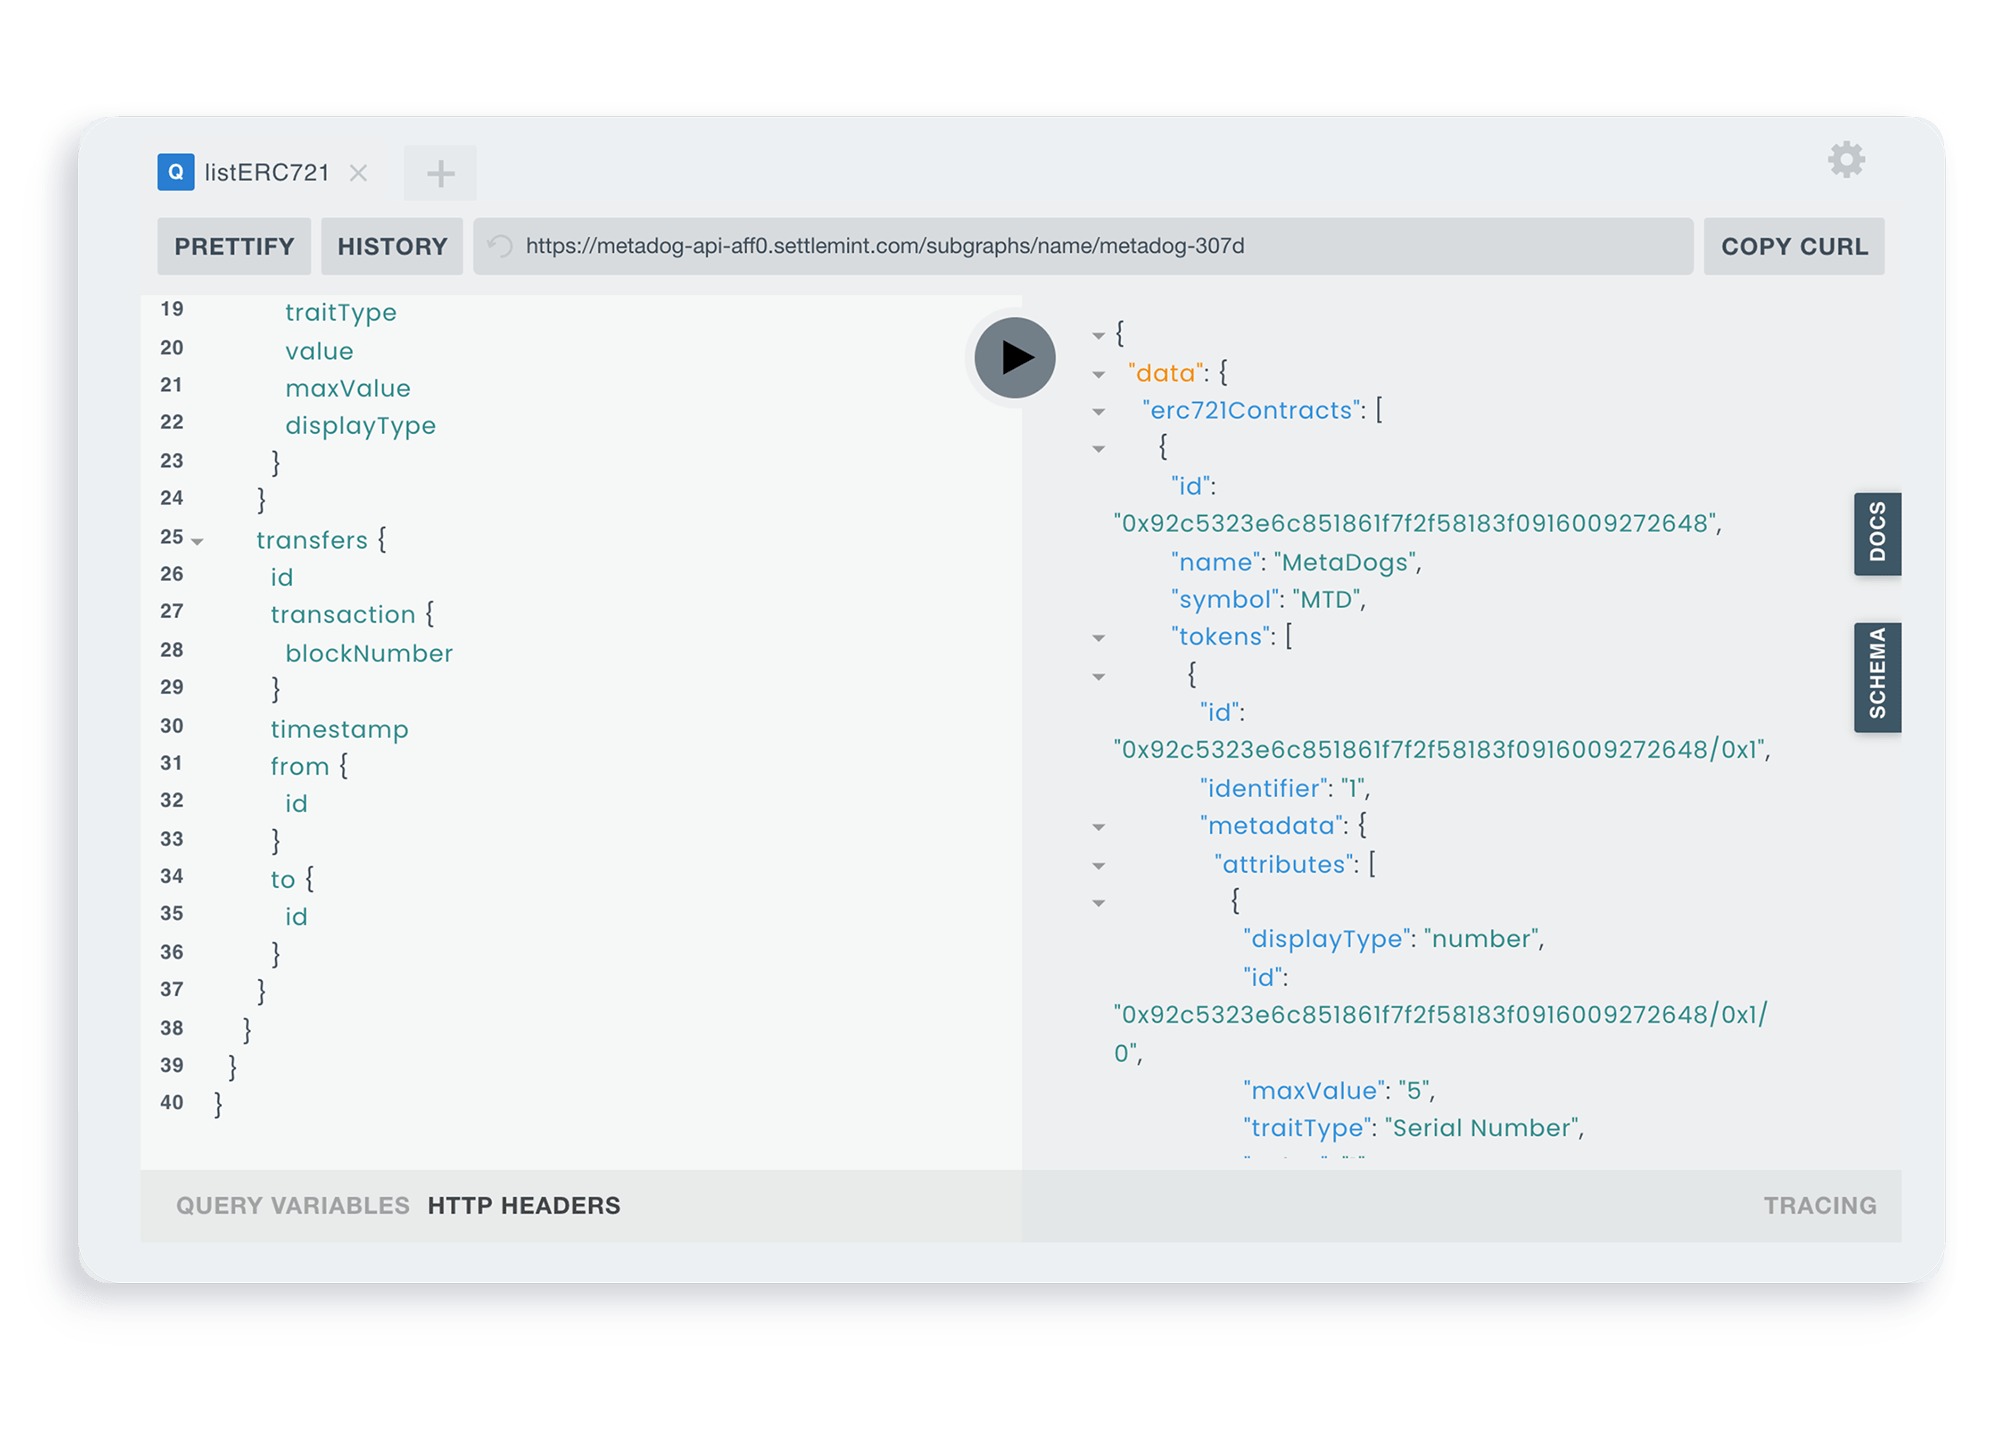Open the DOCS side panel
Viewport: 2000px width, 1440px height.
point(1877,533)
